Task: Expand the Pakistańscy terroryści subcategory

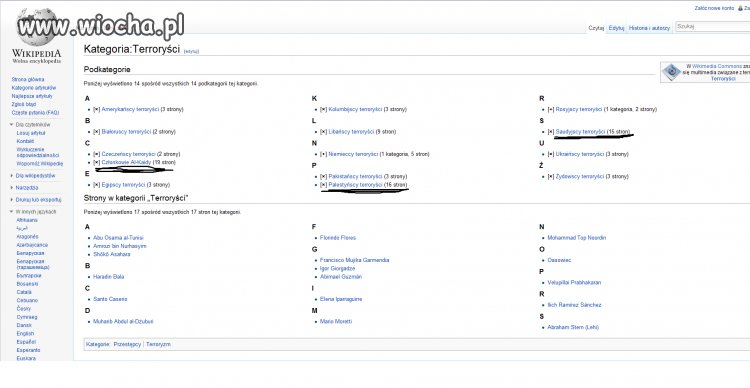Action: point(323,177)
